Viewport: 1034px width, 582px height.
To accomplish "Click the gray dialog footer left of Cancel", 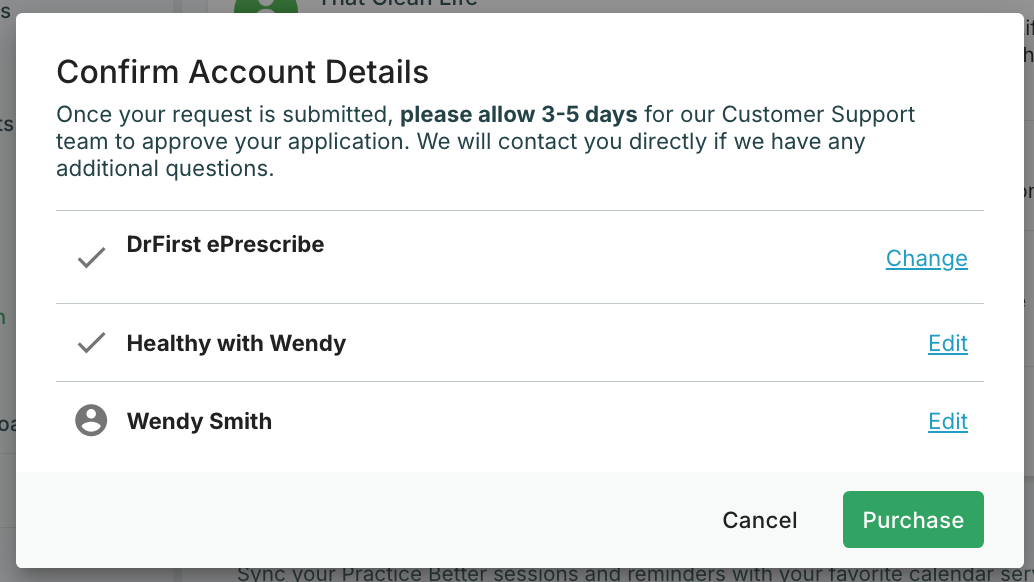I will click(361, 519).
